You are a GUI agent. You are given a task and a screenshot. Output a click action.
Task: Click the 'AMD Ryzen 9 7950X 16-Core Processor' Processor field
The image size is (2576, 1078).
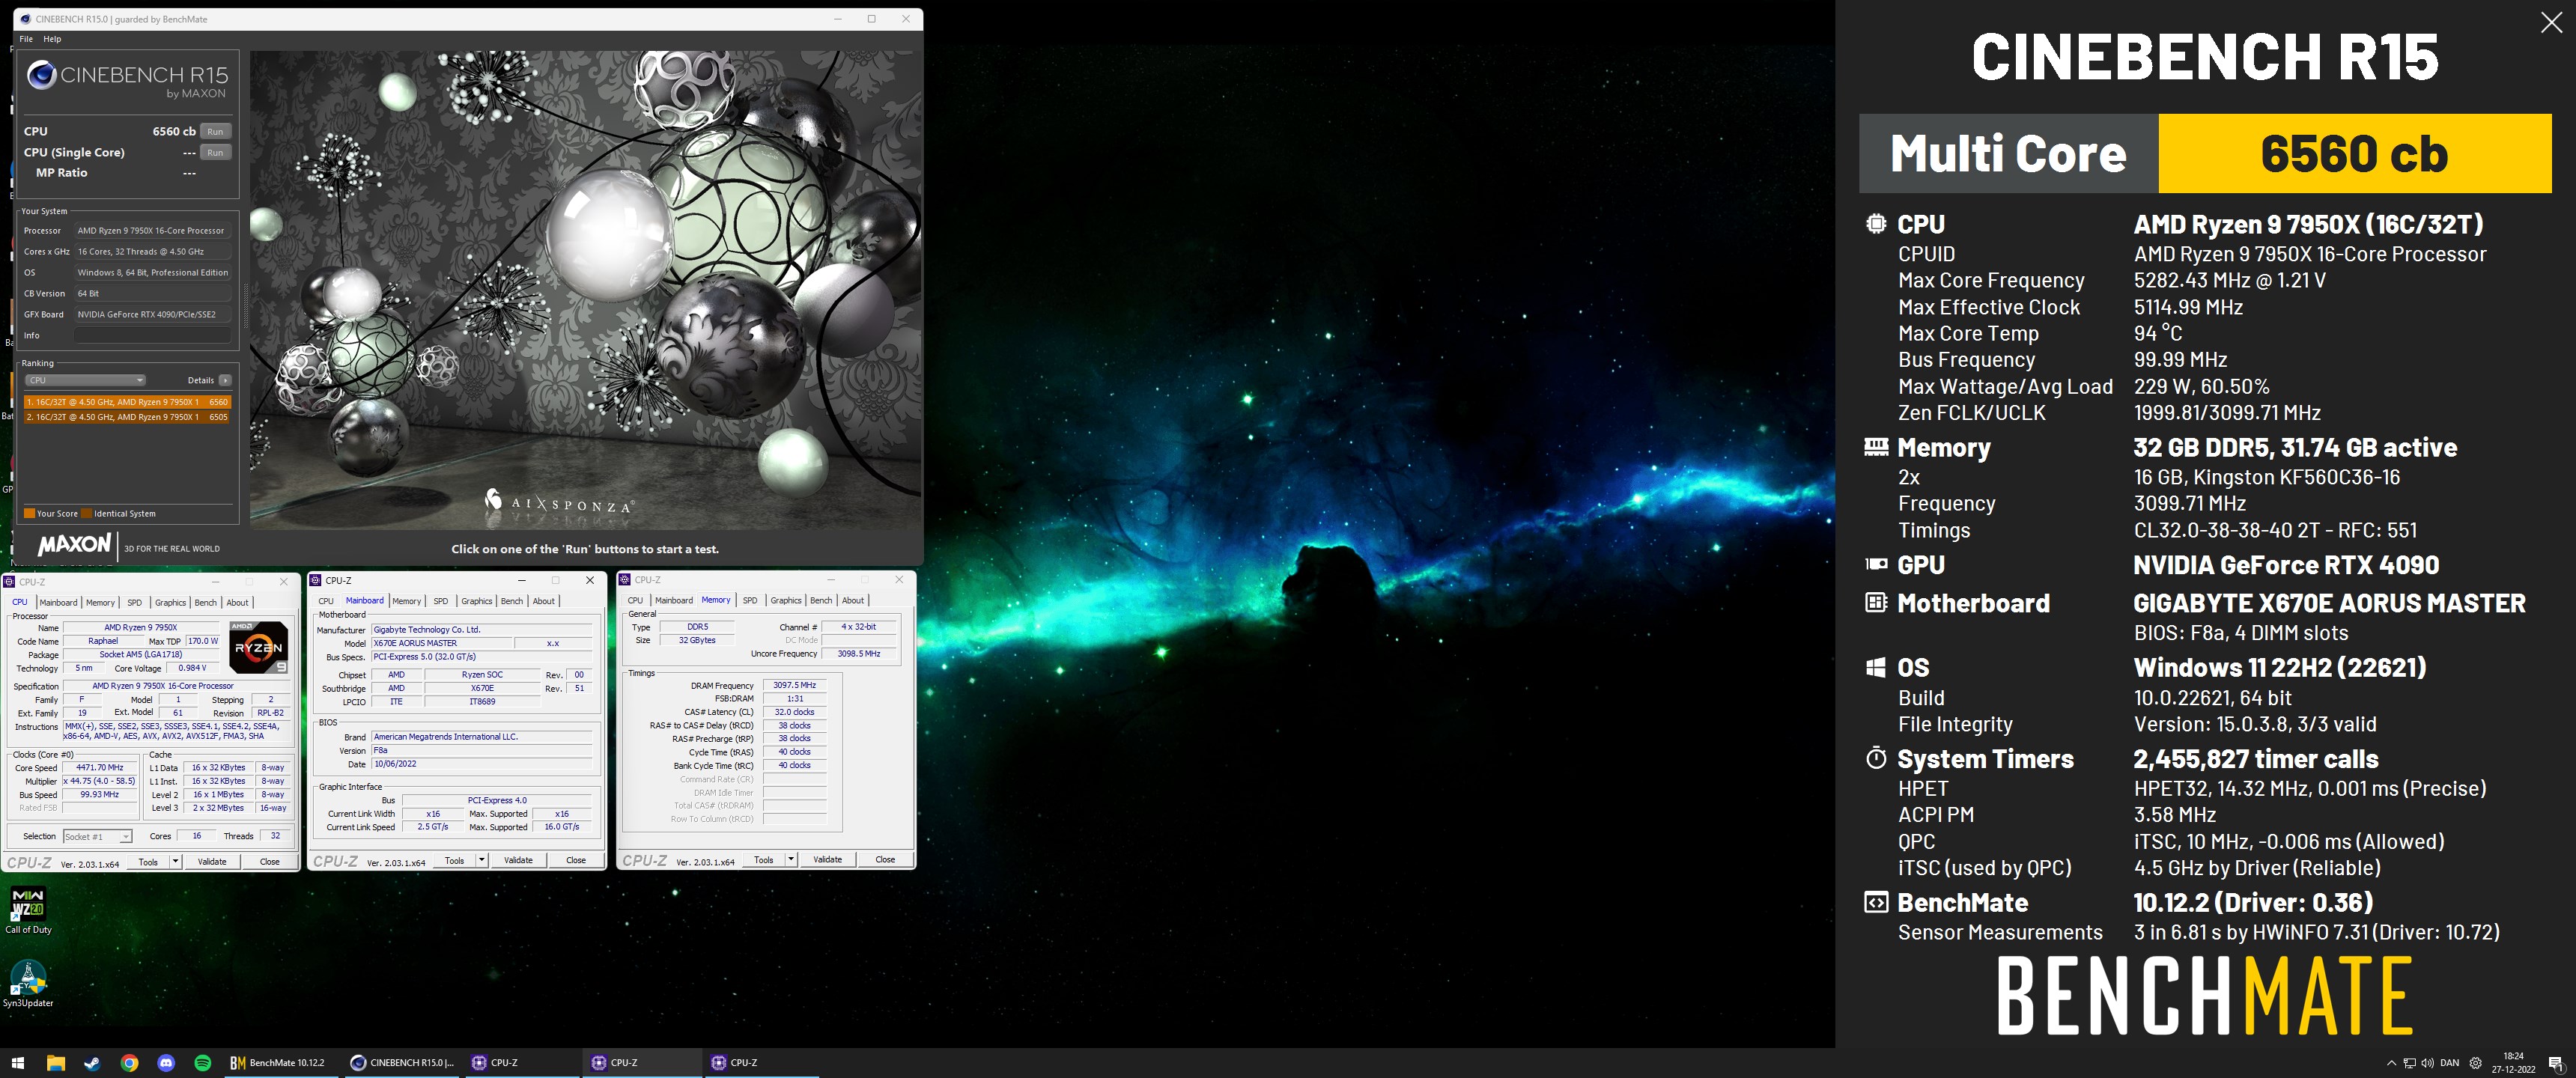153,230
